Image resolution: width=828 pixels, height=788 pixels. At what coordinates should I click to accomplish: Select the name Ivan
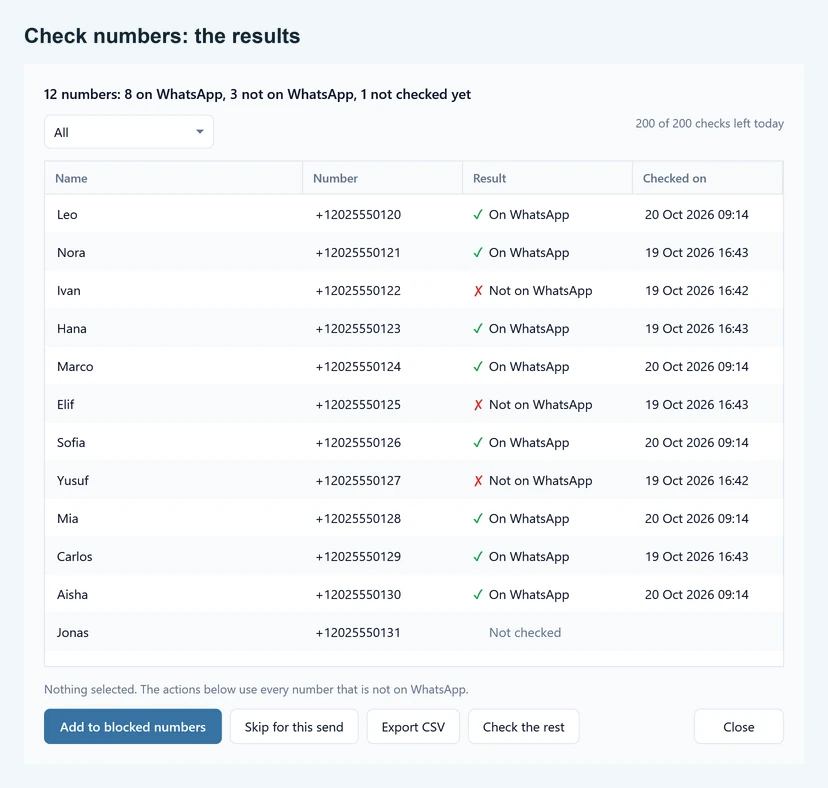[x=69, y=290]
